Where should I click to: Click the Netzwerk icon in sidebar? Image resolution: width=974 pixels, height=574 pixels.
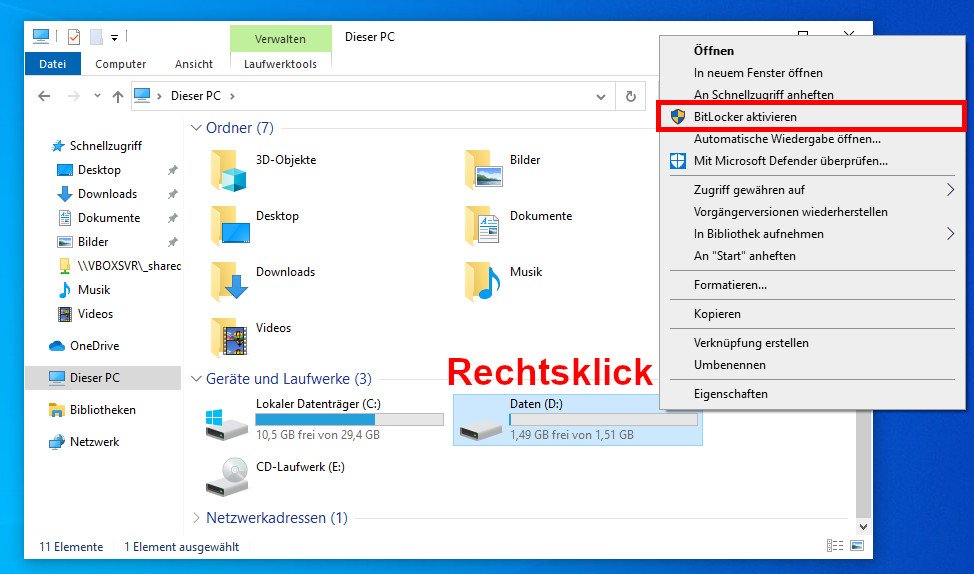pyautogui.click(x=57, y=442)
